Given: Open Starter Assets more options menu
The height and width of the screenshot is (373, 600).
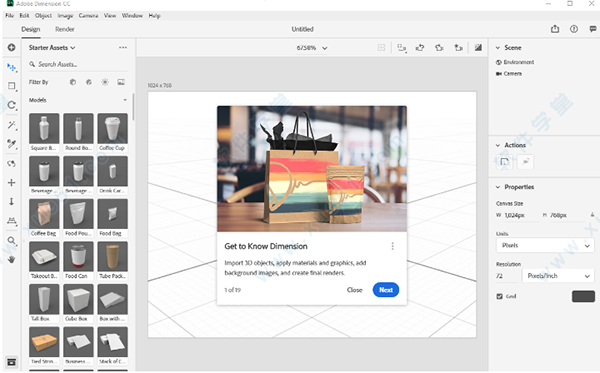Looking at the screenshot, I should (x=123, y=47).
